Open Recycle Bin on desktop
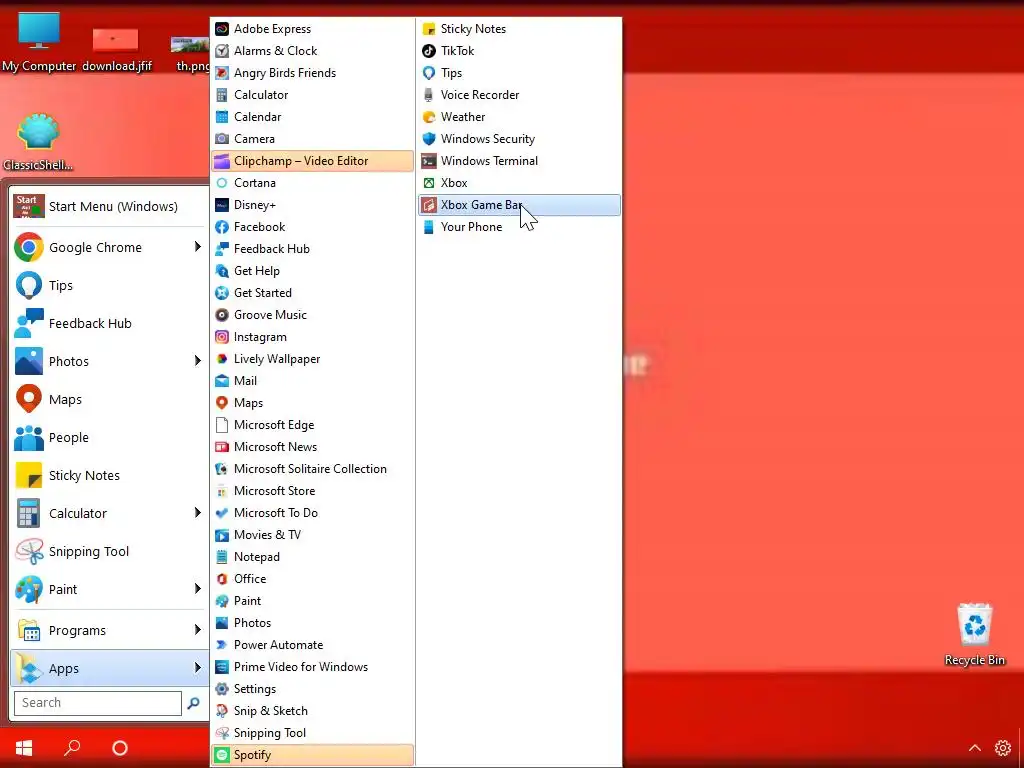 (x=974, y=635)
